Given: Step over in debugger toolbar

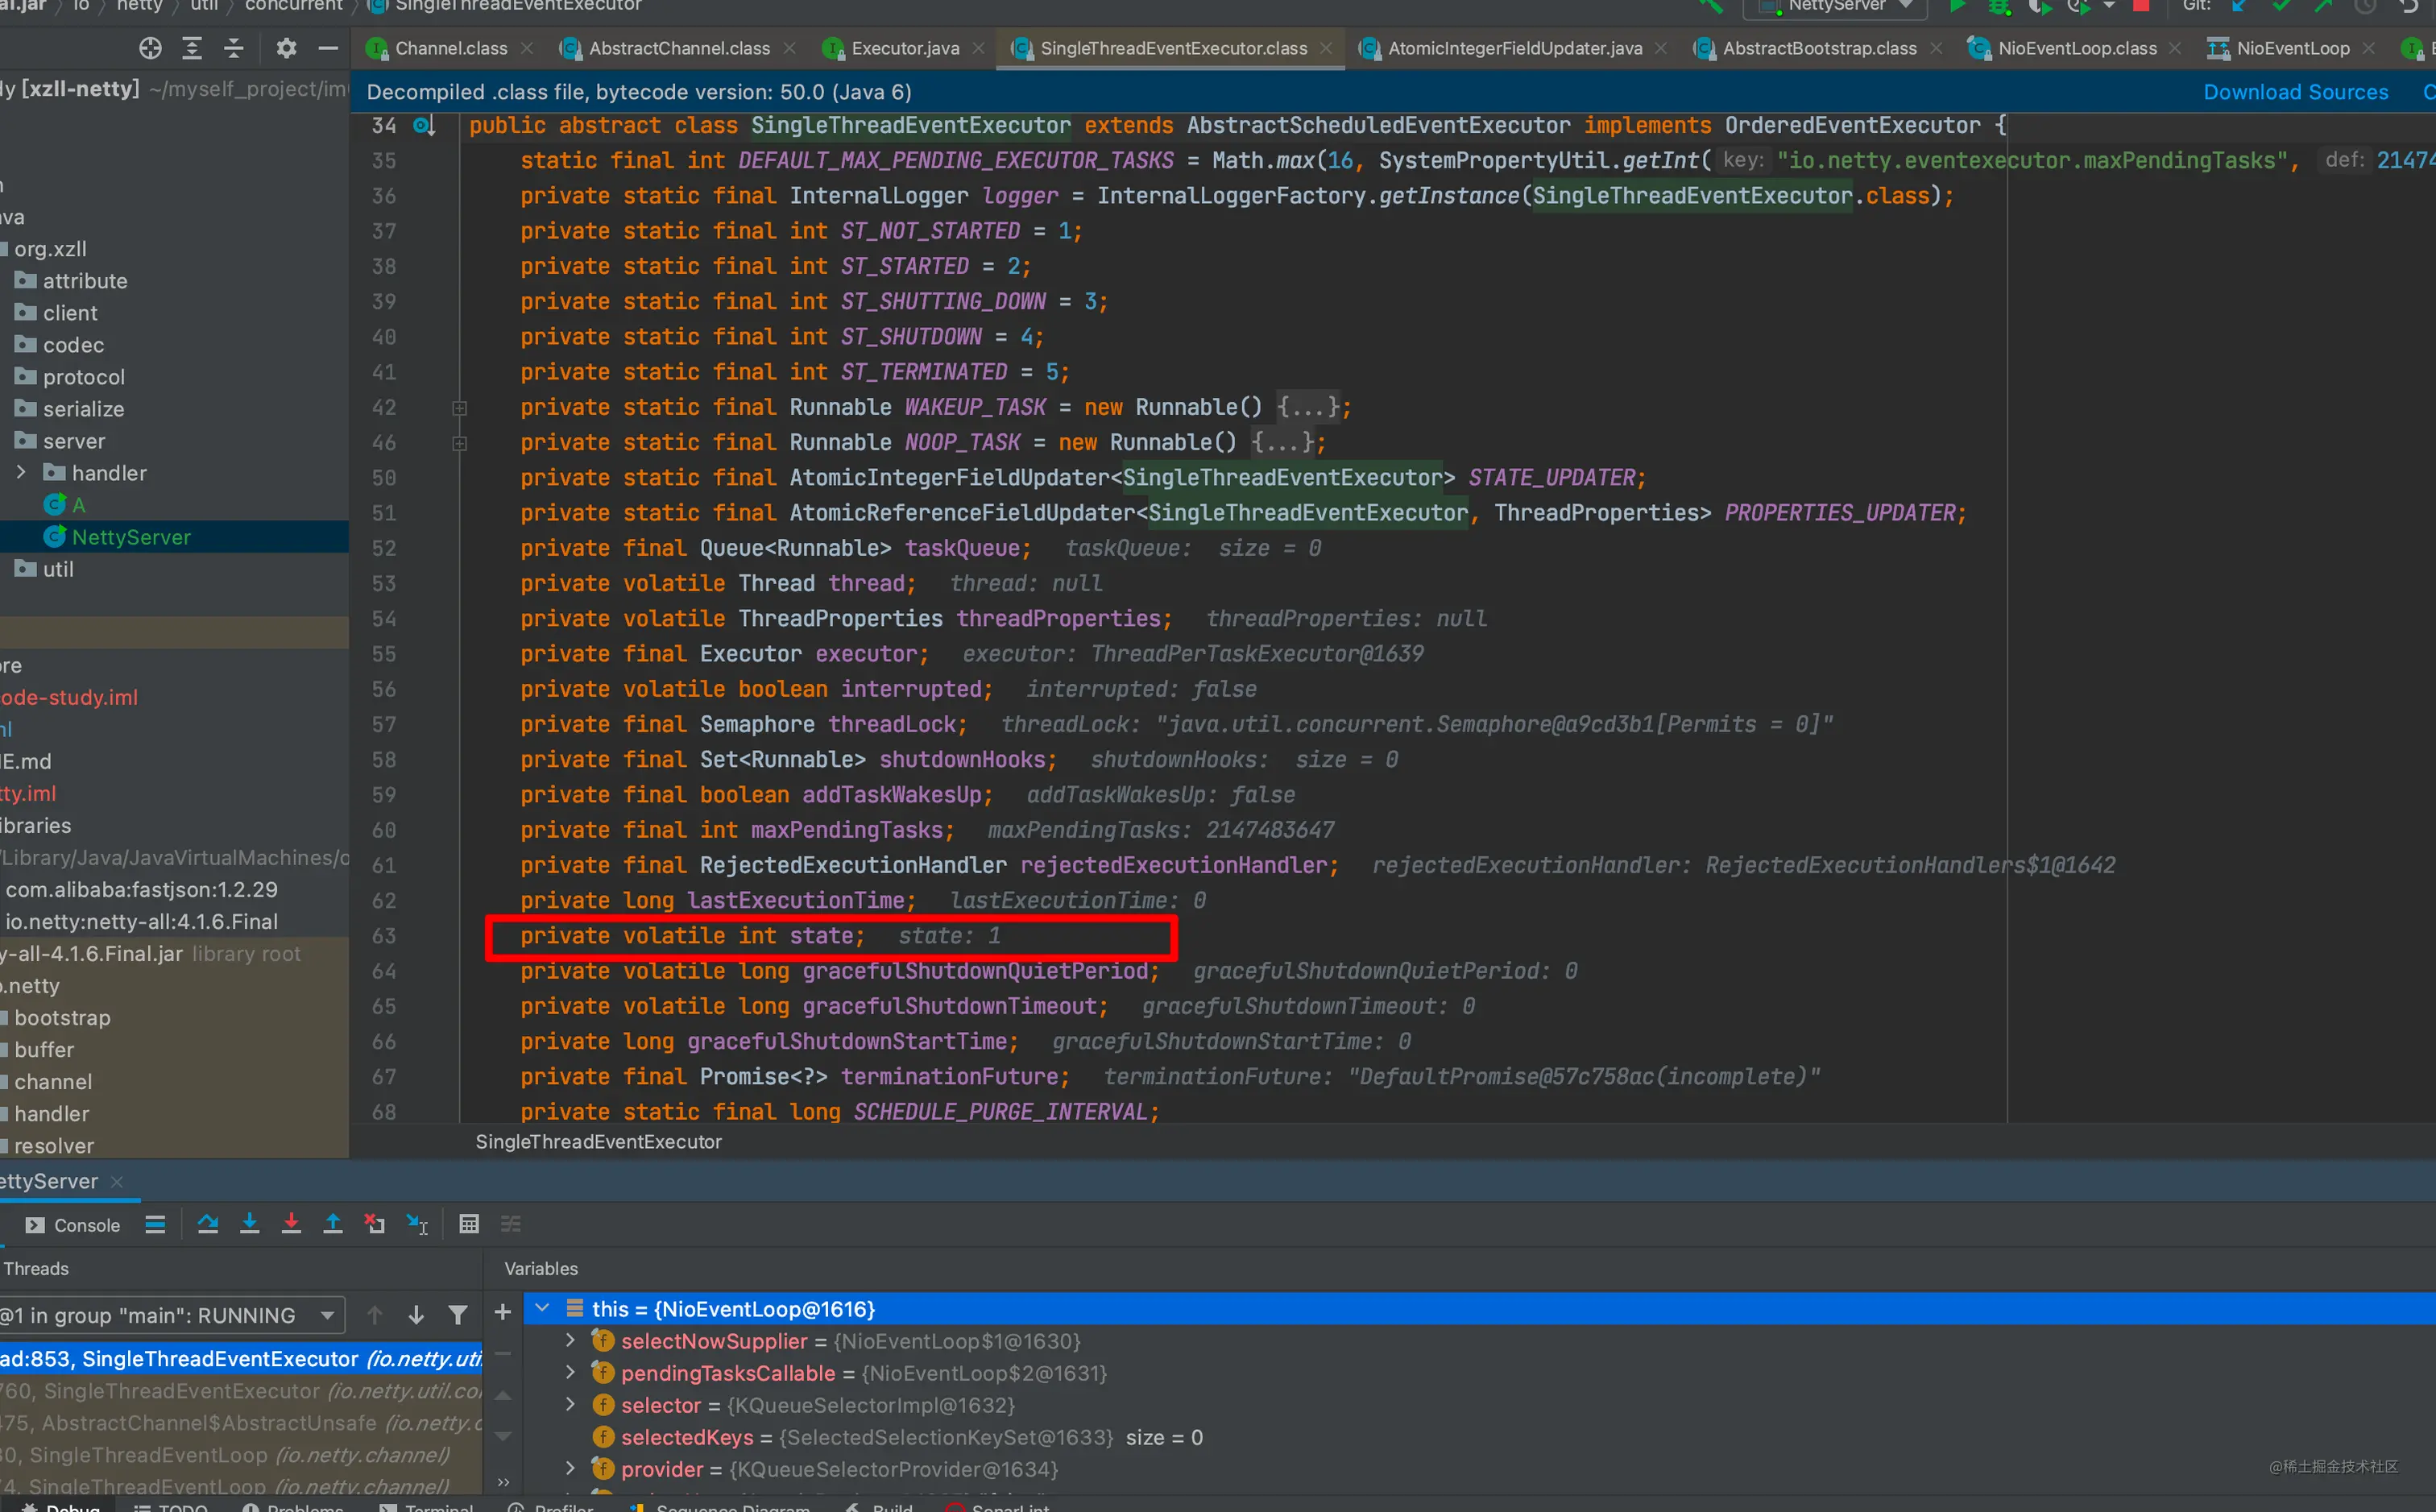Looking at the screenshot, I should pos(208,1224).
